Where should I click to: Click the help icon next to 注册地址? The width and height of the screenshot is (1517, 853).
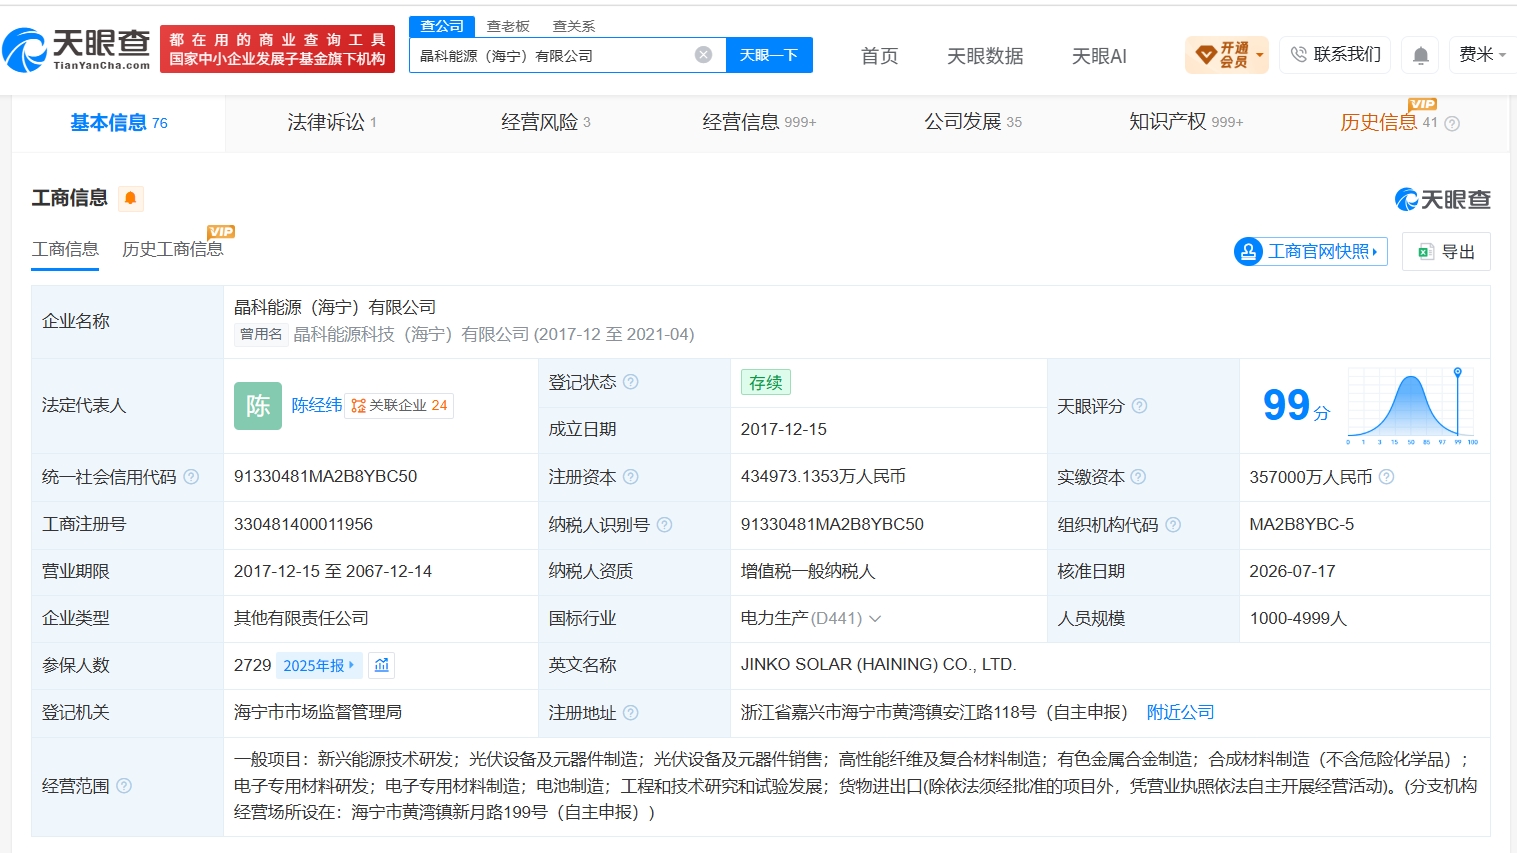click(x=631, y=713)
